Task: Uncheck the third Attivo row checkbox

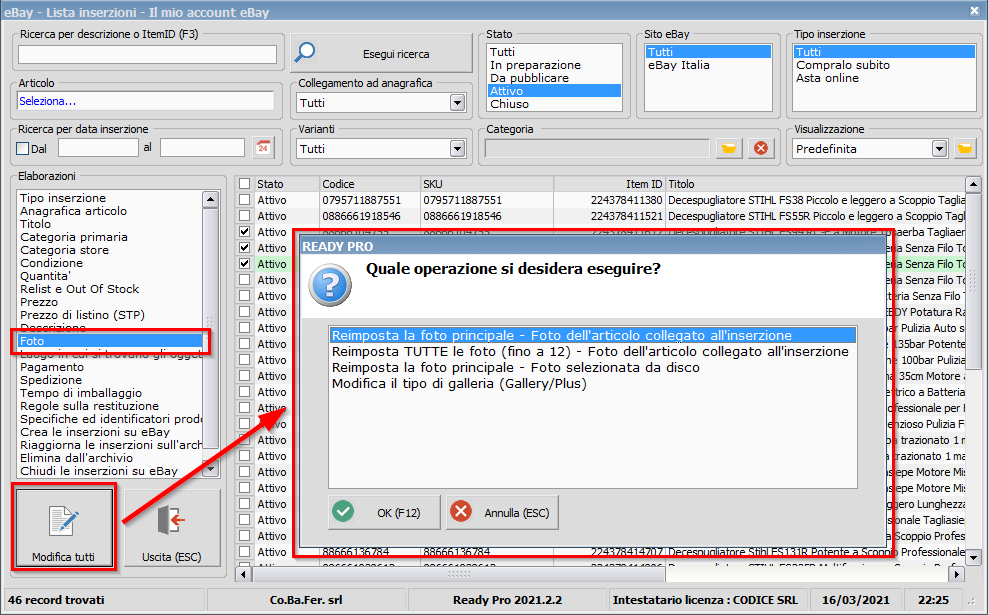Action: [x=245, y=232]
